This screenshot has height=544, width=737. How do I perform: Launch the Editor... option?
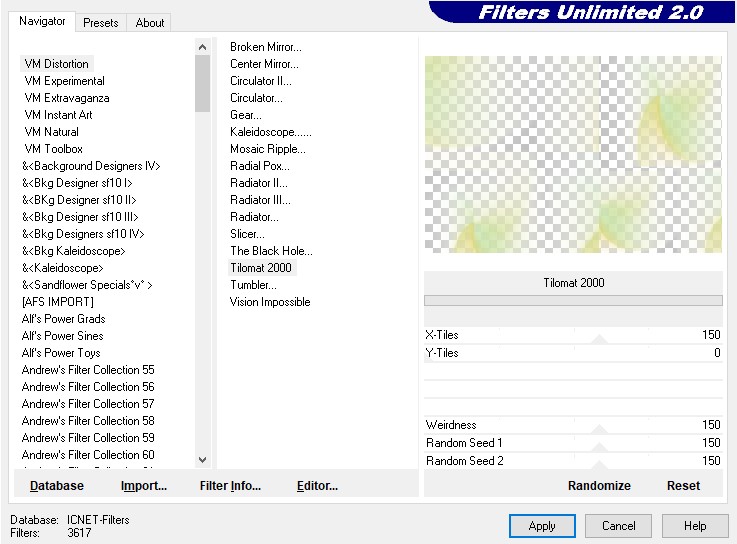317,486
